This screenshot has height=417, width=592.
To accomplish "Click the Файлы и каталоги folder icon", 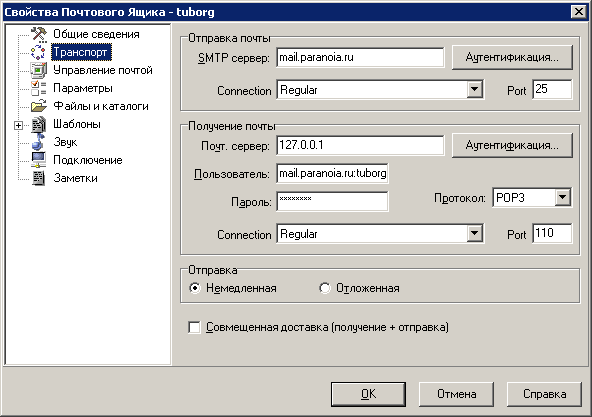I will click(x=39, y=106).
